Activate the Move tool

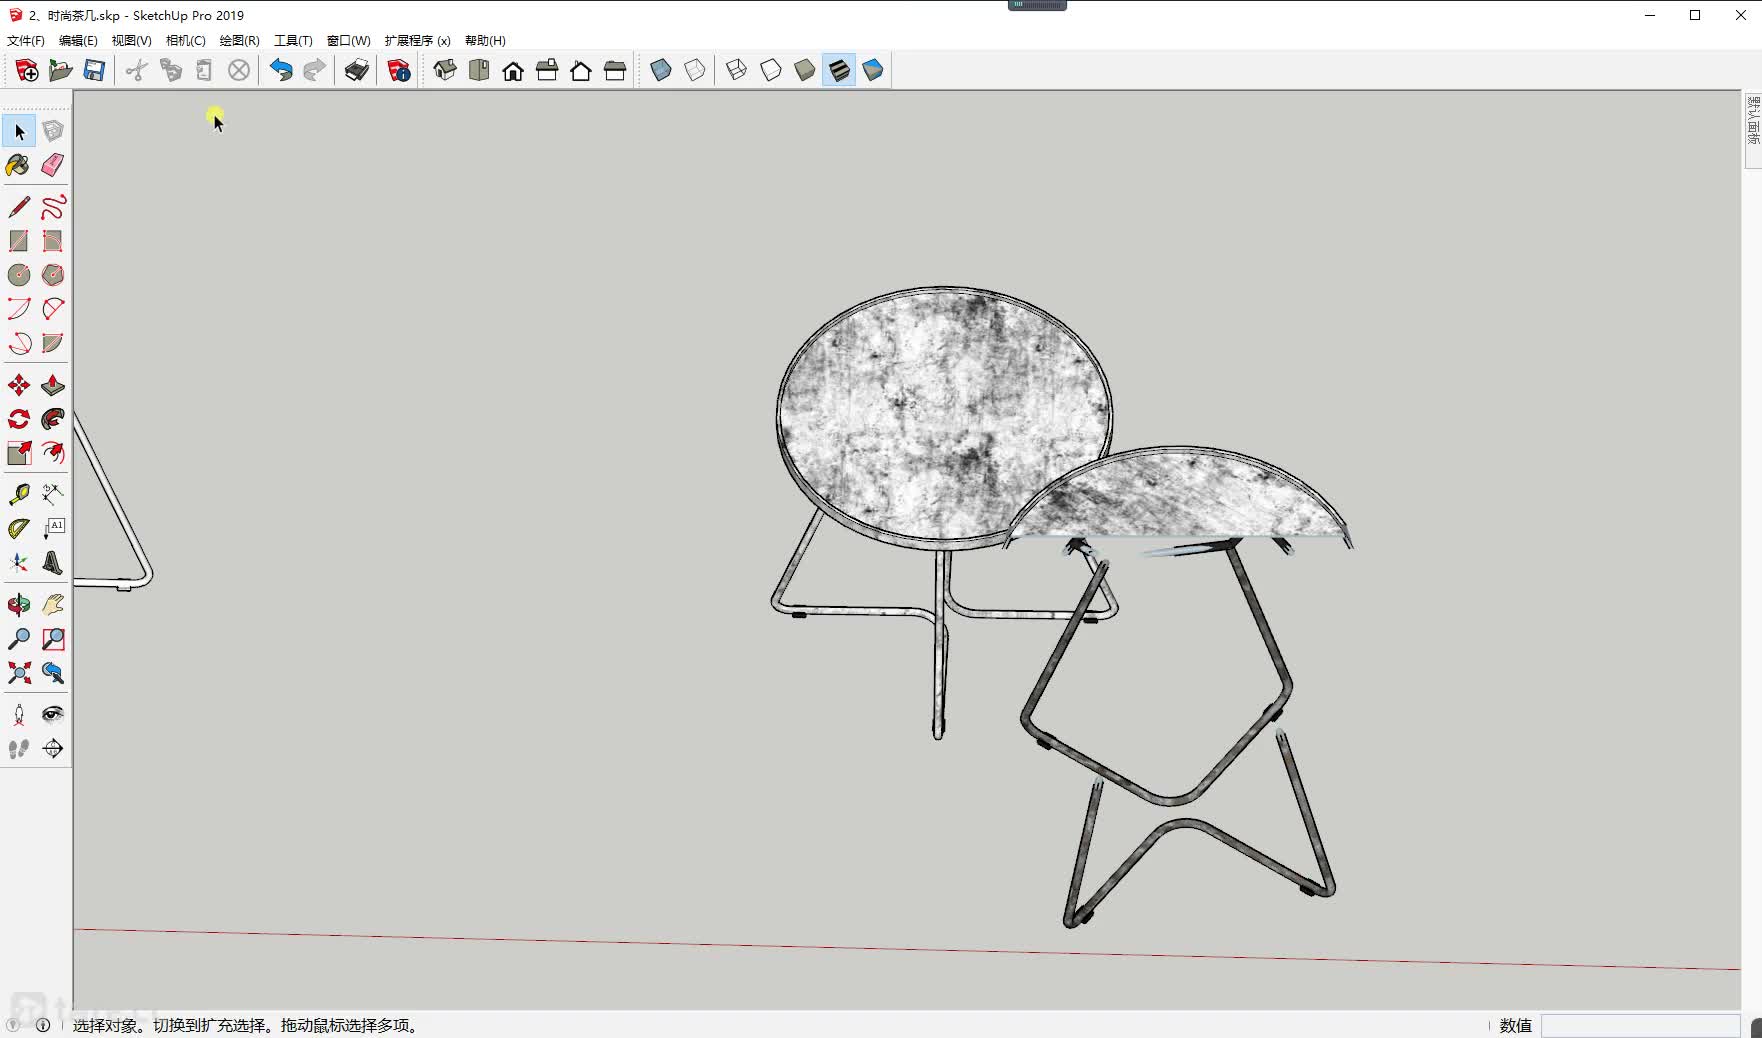pyautogui.click(x=19, y=385)
